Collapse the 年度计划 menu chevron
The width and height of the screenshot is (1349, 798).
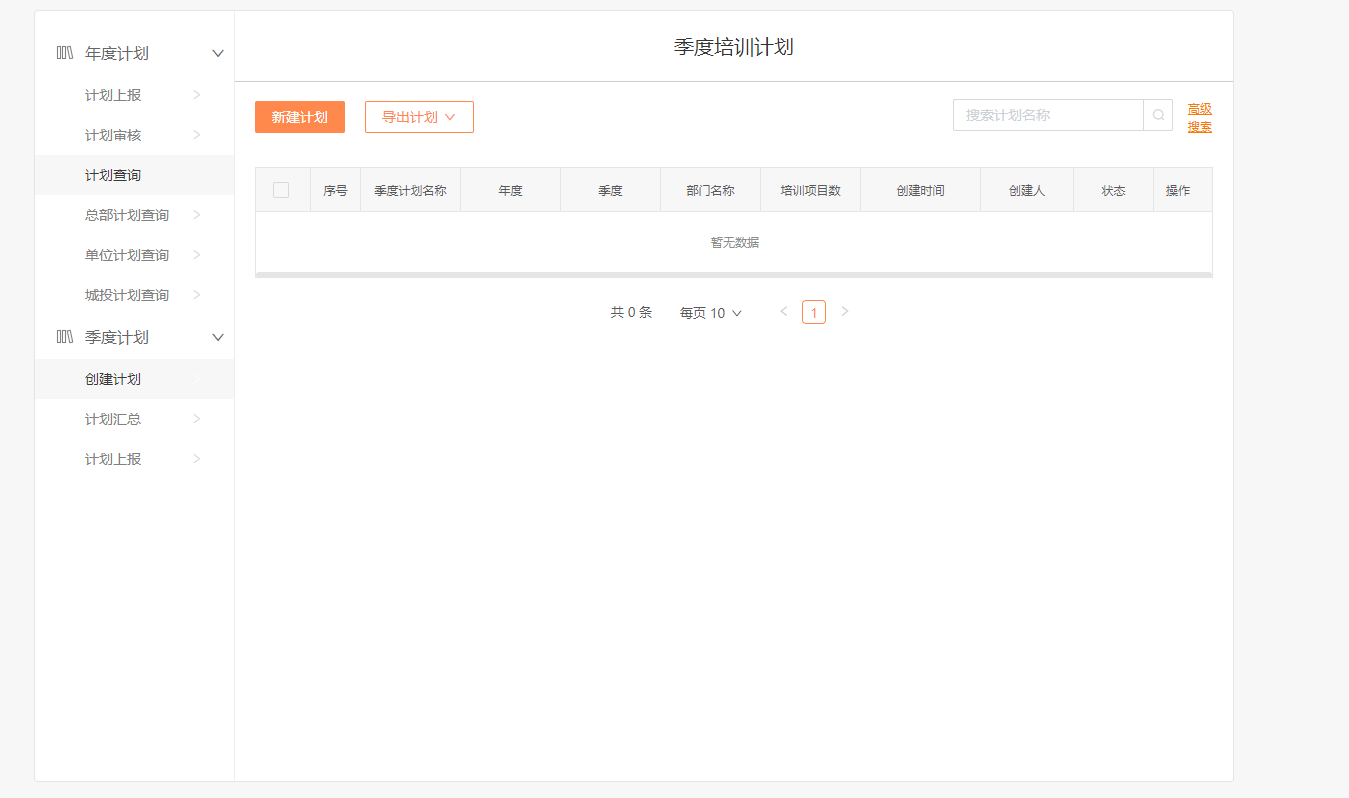click(218, 53)
